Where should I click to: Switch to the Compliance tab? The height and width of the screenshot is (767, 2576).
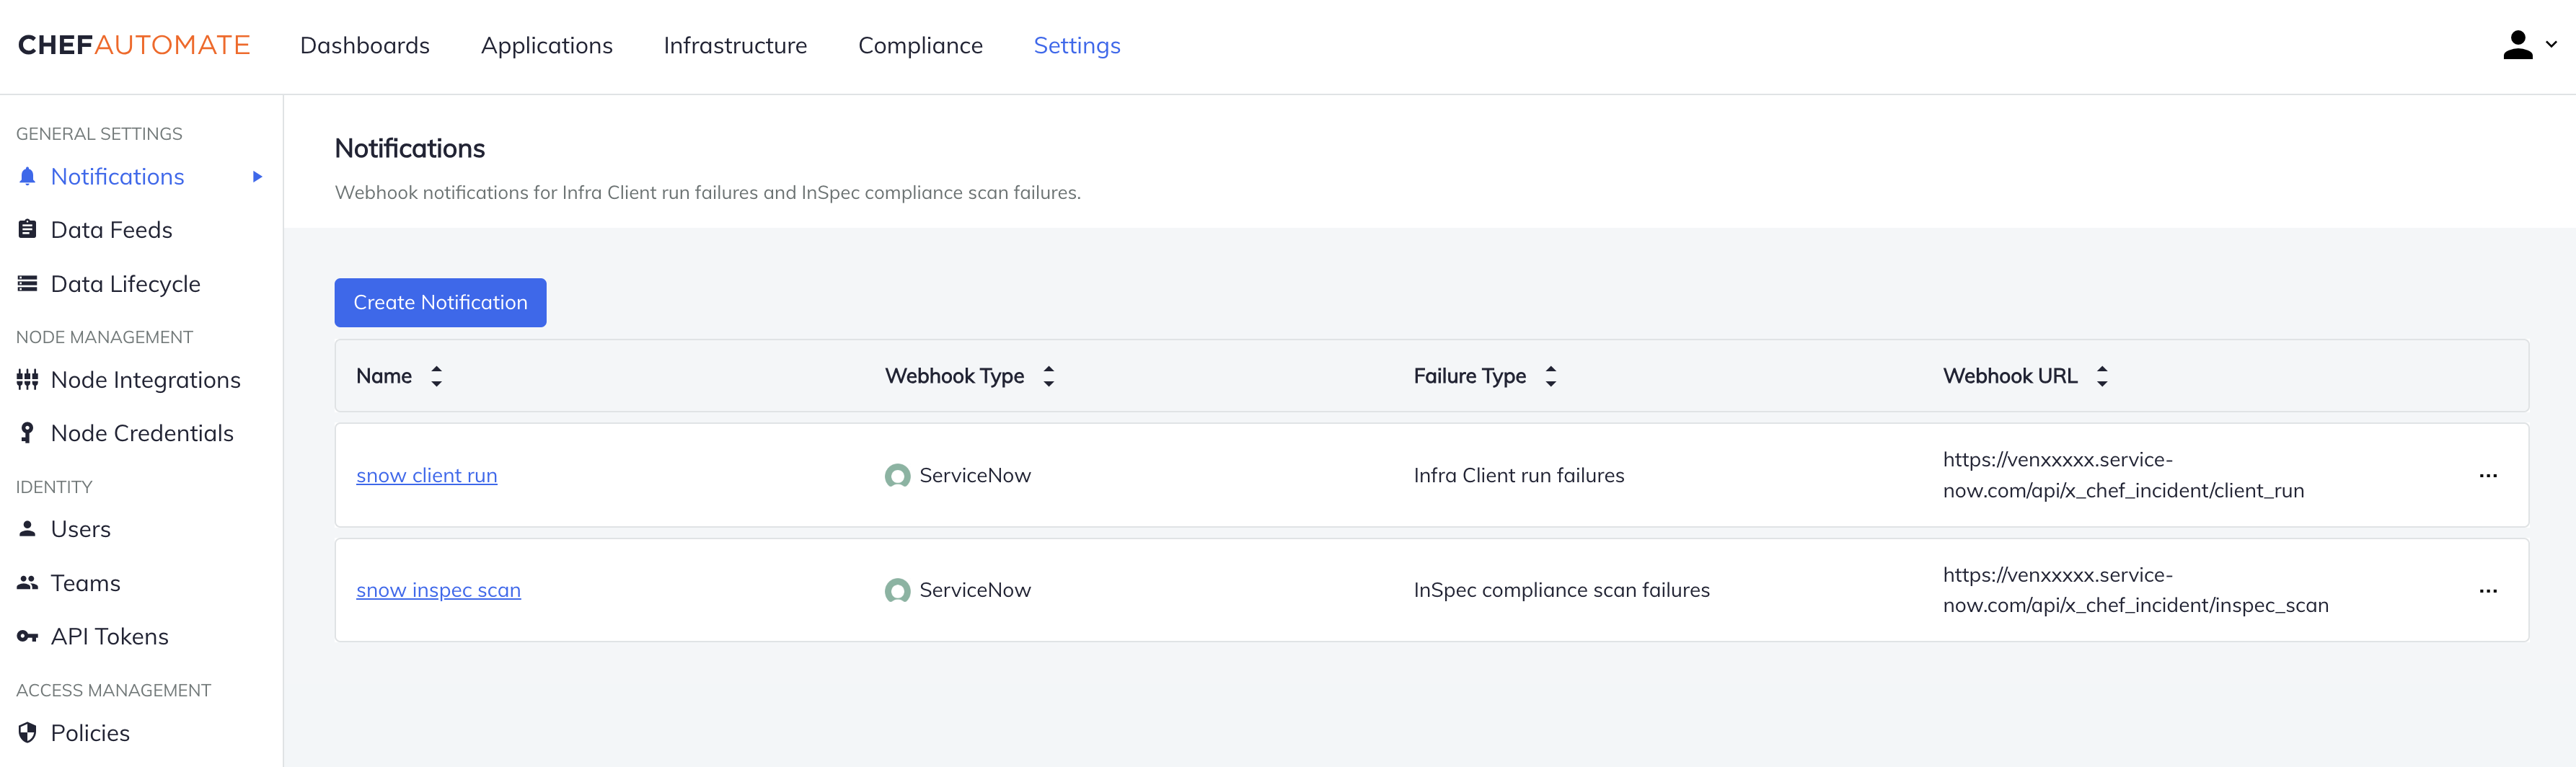(x=920, y=45)
